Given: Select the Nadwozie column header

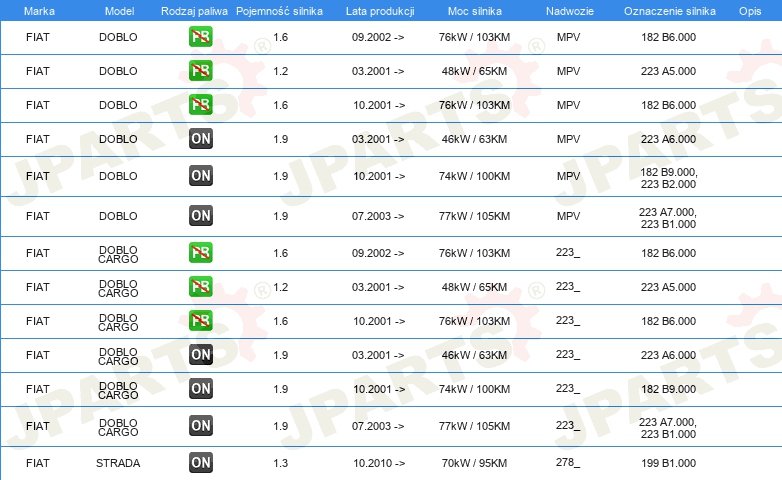Looking at the screenshot, I should point(570,11).
